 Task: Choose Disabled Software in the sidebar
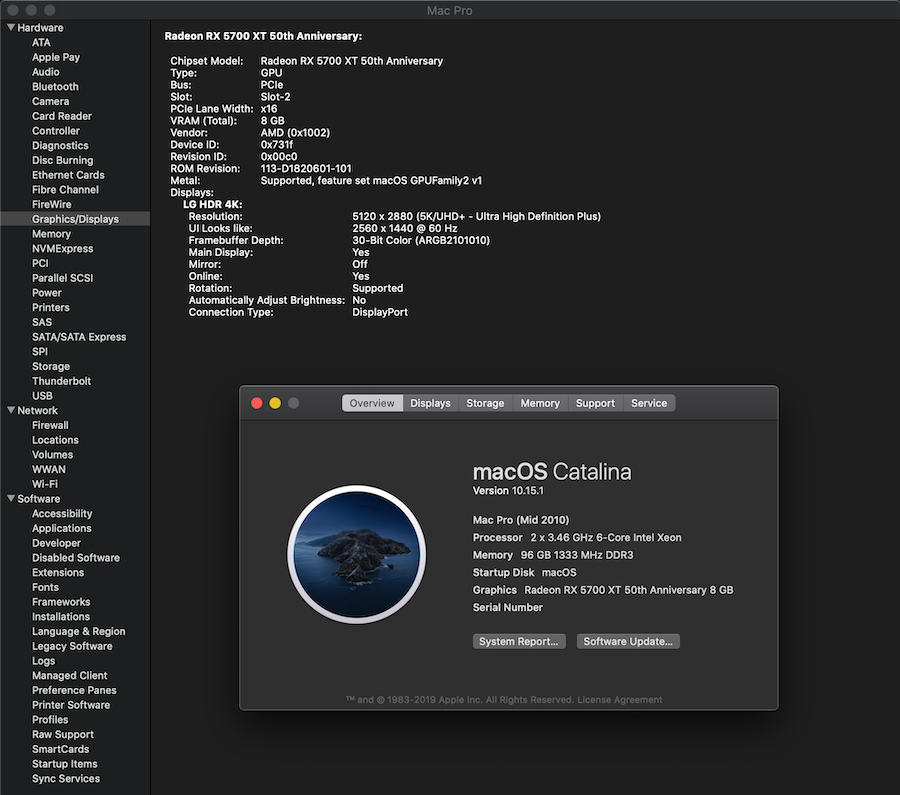point(76,557)
